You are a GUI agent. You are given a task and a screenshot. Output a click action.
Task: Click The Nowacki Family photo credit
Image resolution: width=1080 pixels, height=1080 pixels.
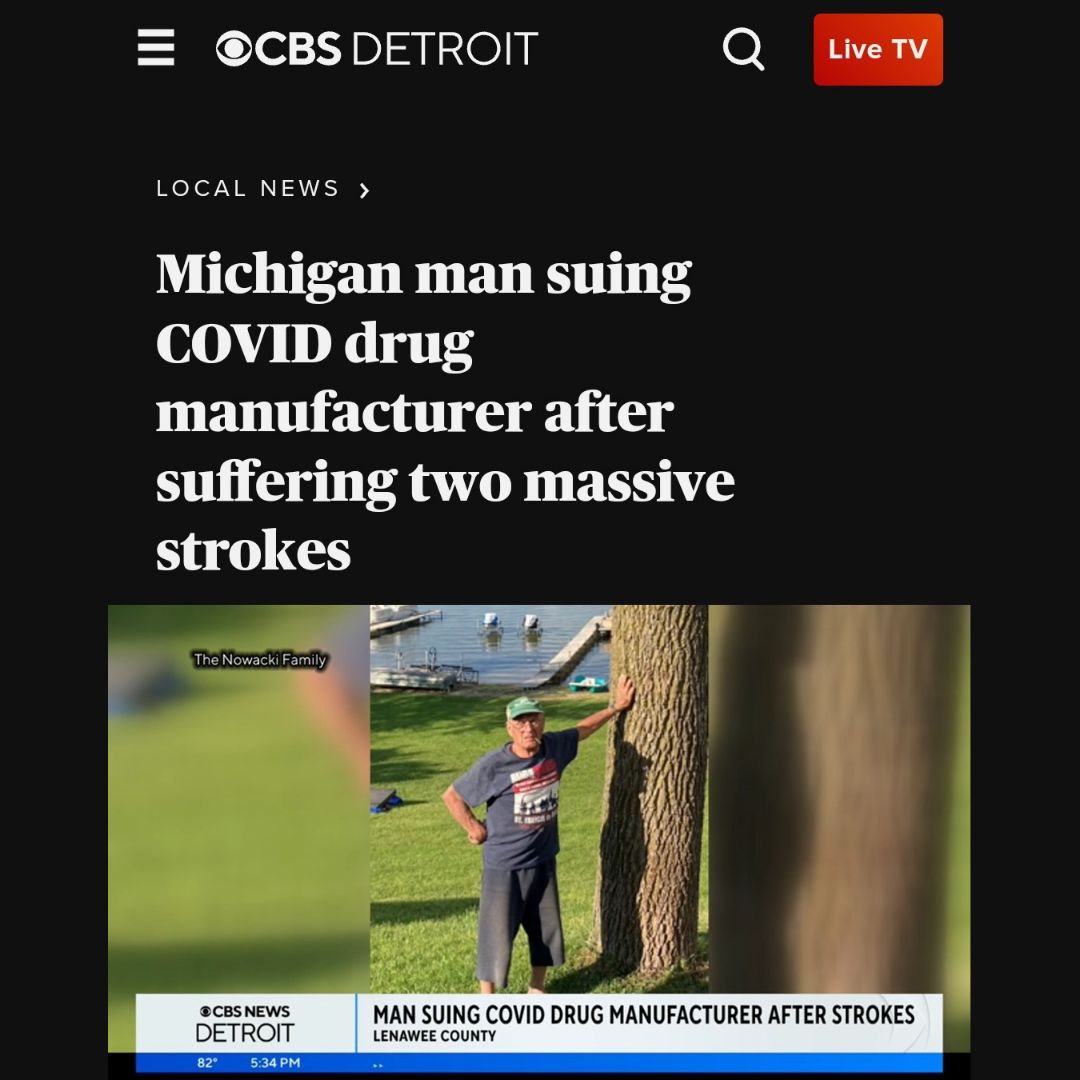coord(260,659)
